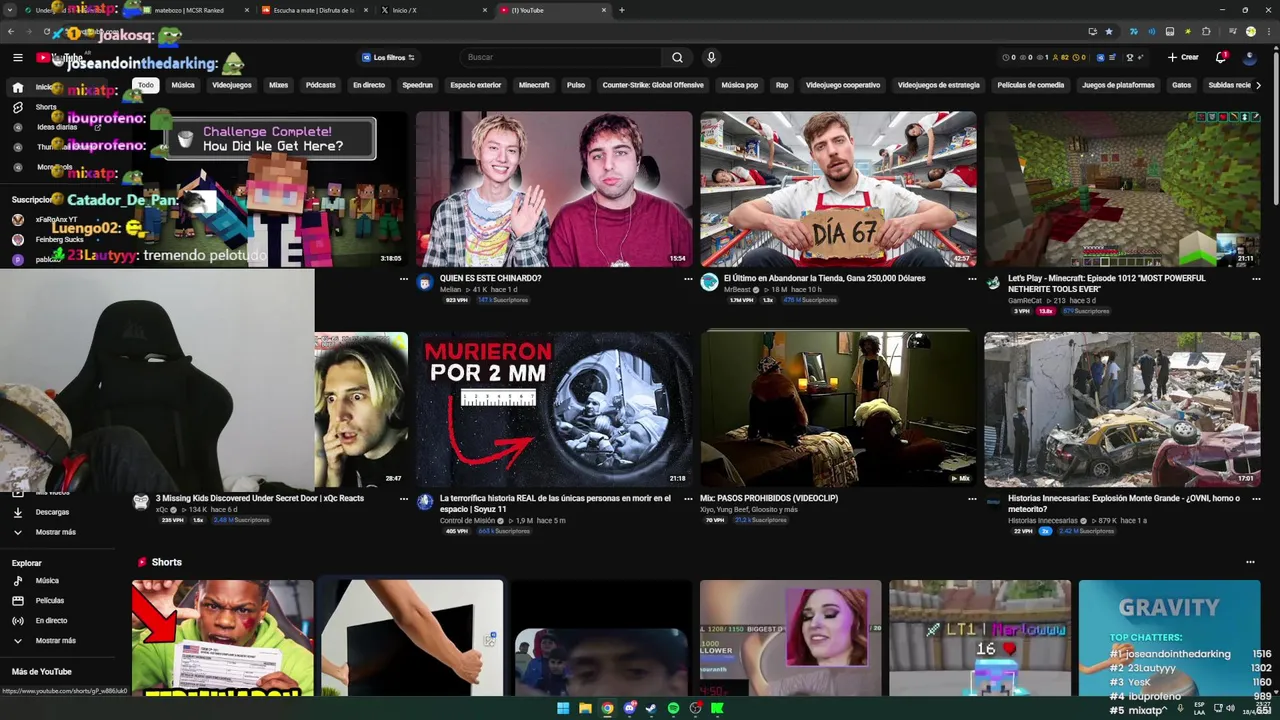Click the Música icon in Explorar section

(18, 580)
